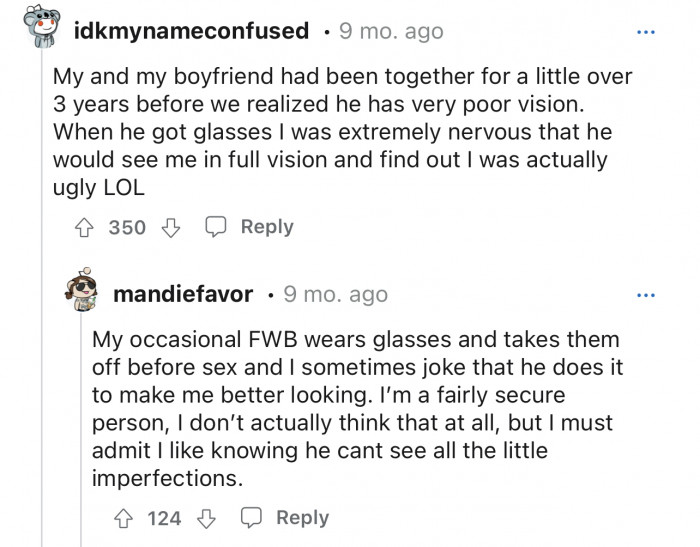700x547 pixels.
Task: Upvote idkmynameconfused's comment
Action: pos(85,228)
